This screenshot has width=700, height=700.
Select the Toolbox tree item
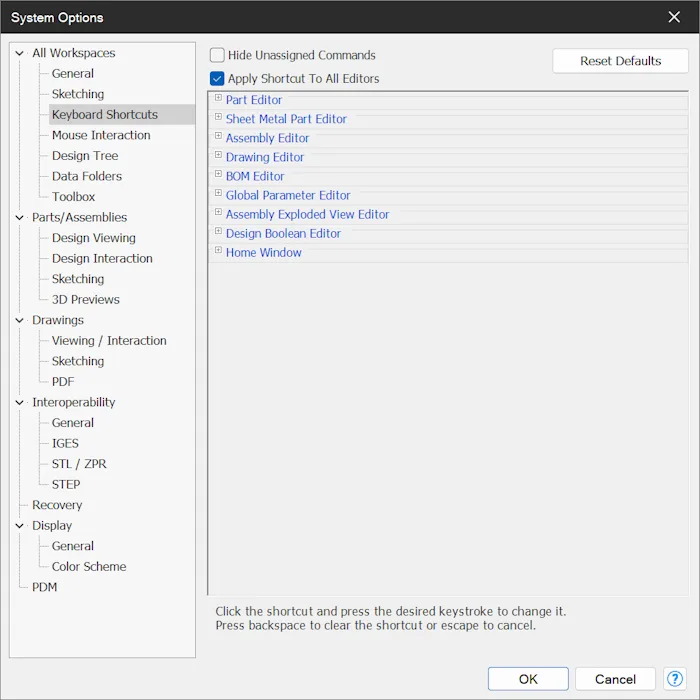pos(73,197)
